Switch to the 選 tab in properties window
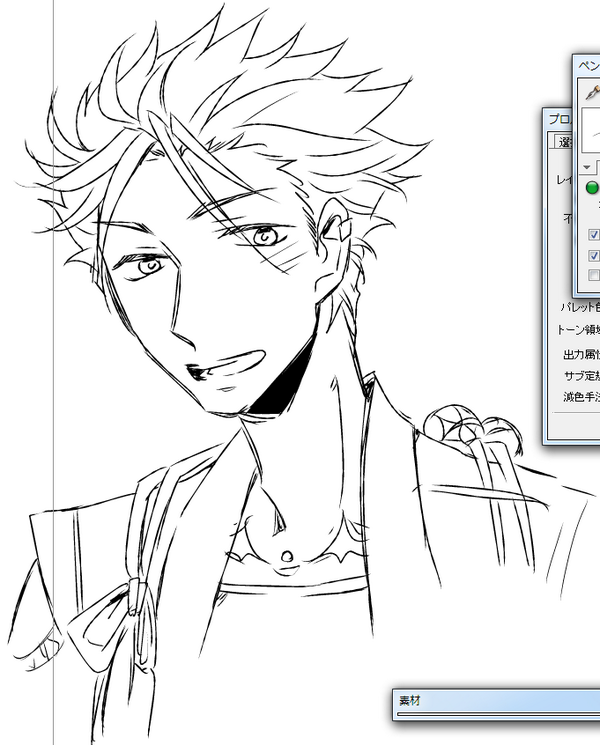Viewport: 600px width, 745px height. click(563, 142)
